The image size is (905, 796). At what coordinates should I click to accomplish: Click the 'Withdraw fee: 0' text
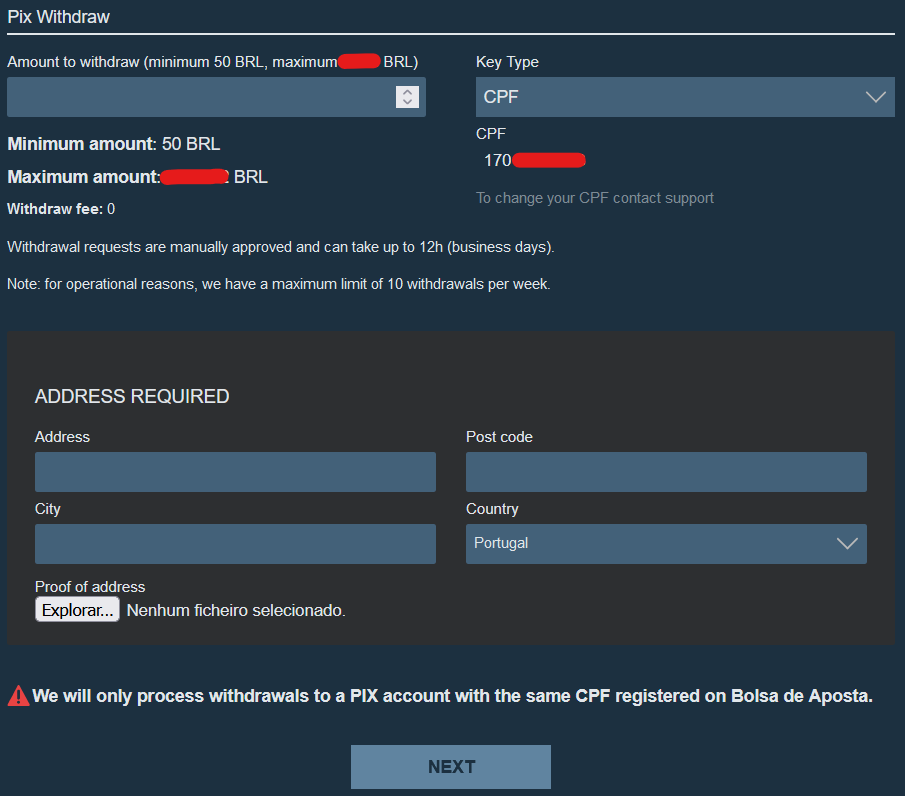point(61,209)
